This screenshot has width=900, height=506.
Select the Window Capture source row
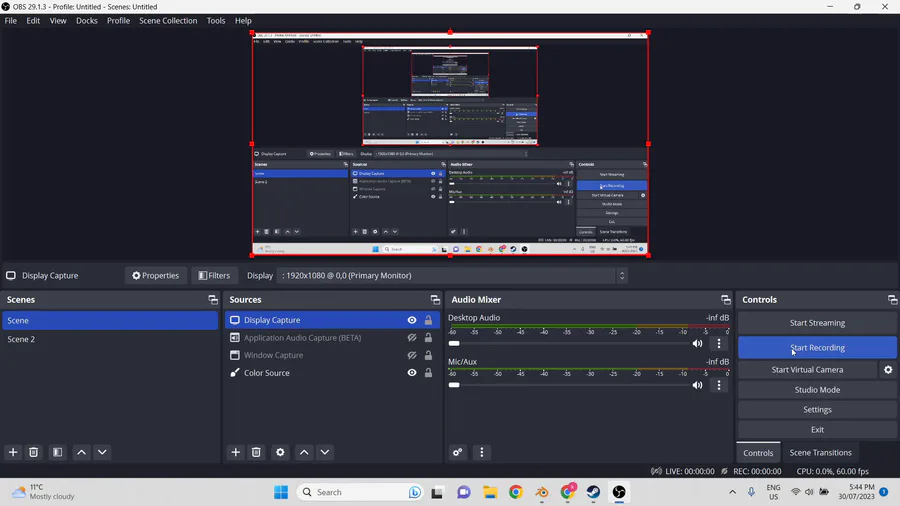point(332,355)
